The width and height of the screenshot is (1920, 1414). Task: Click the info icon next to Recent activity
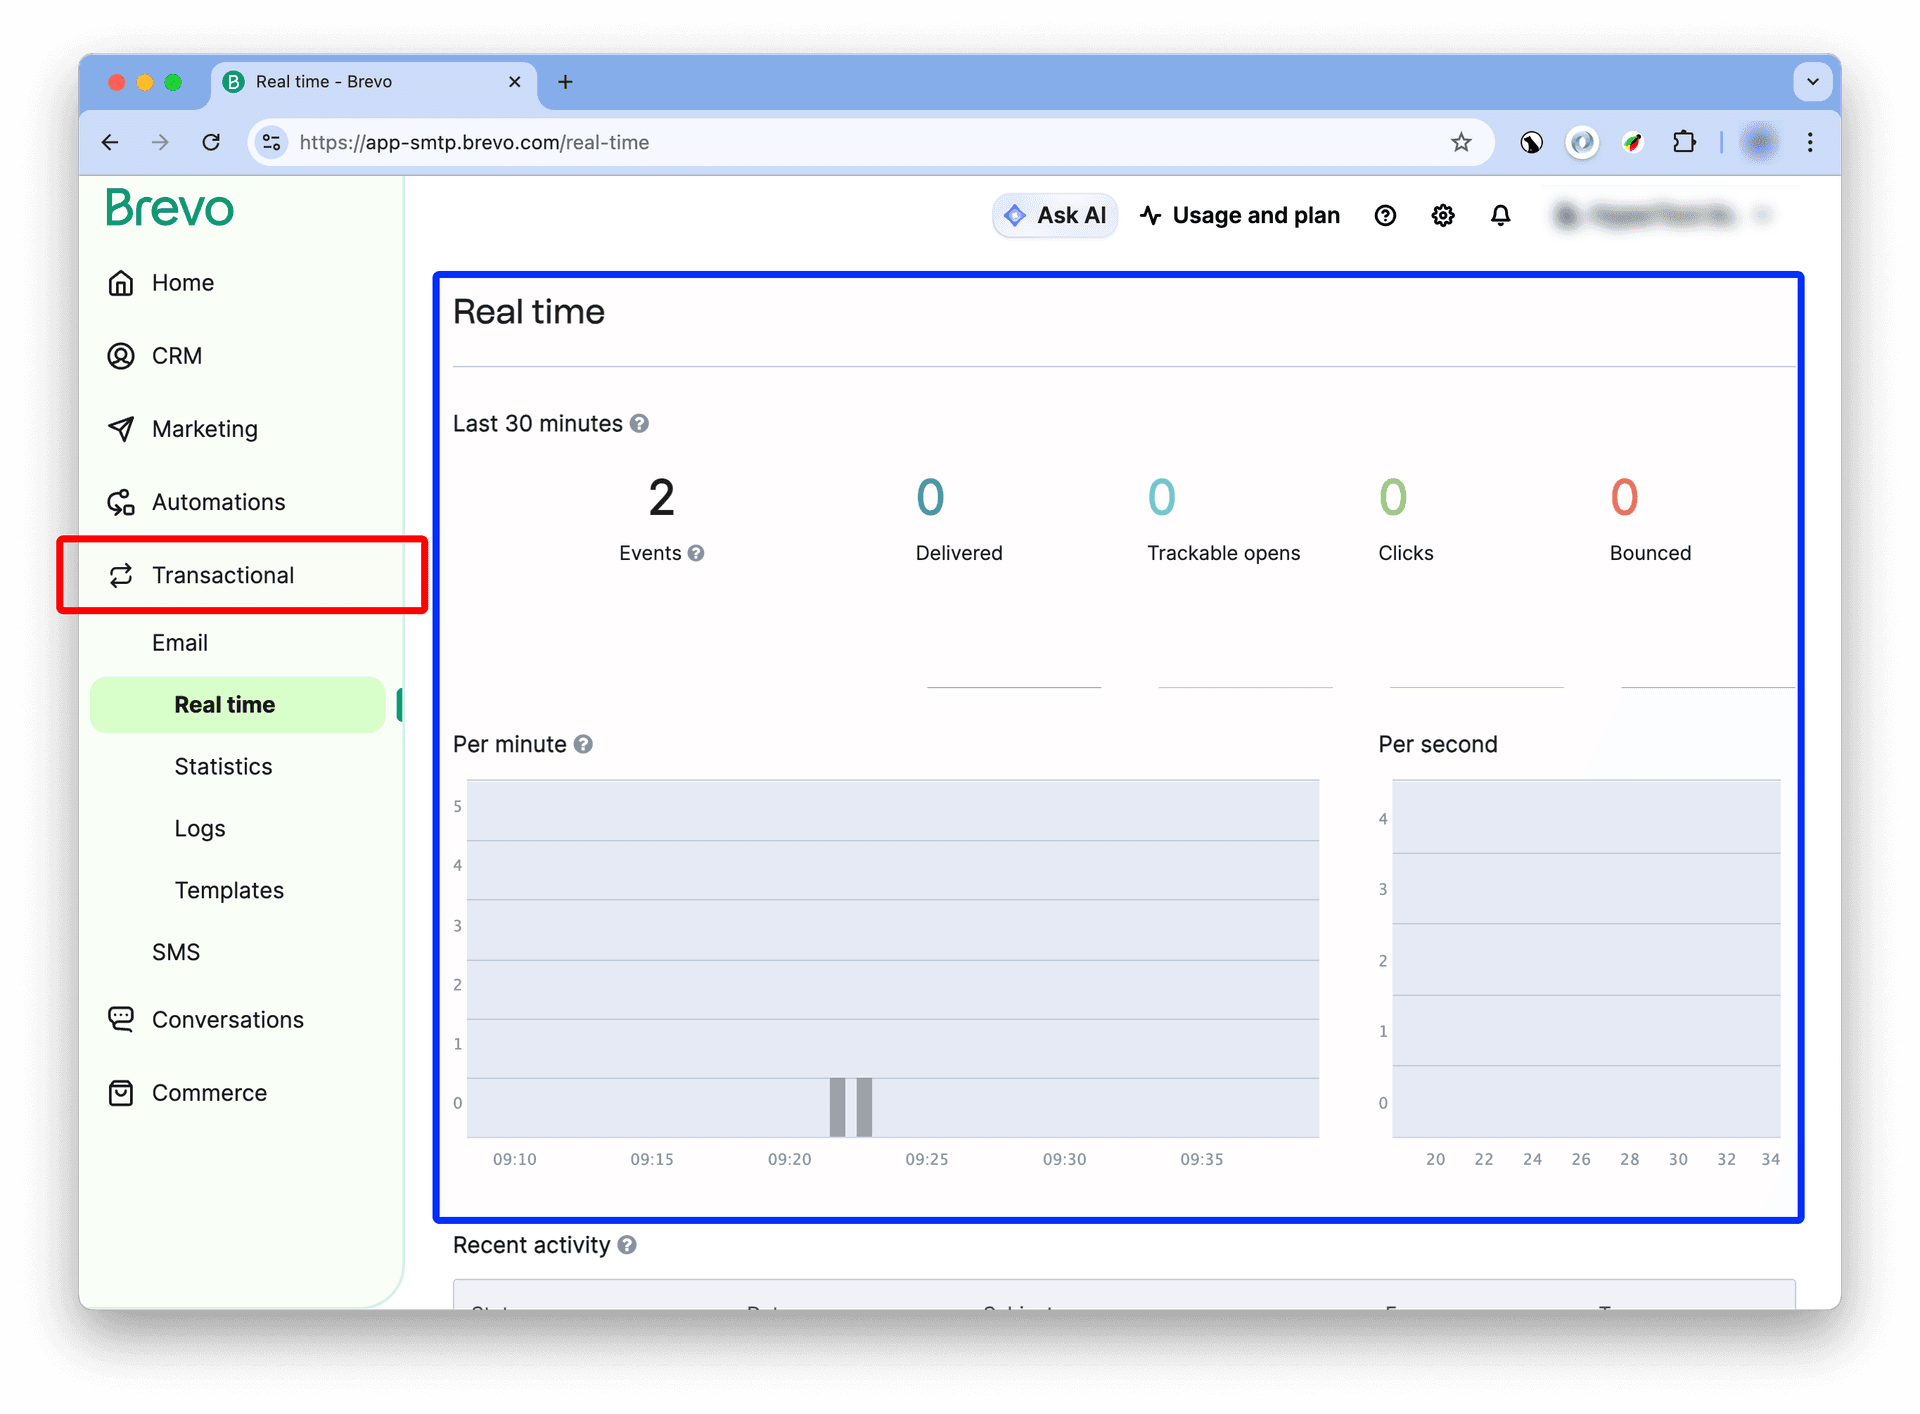pyautogui.click(x=627, y=1245)
